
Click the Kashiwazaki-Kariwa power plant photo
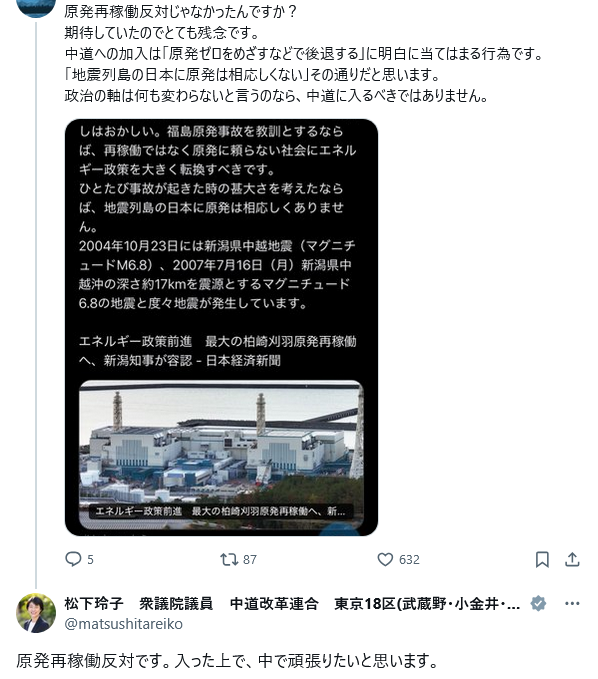(221, 455)
